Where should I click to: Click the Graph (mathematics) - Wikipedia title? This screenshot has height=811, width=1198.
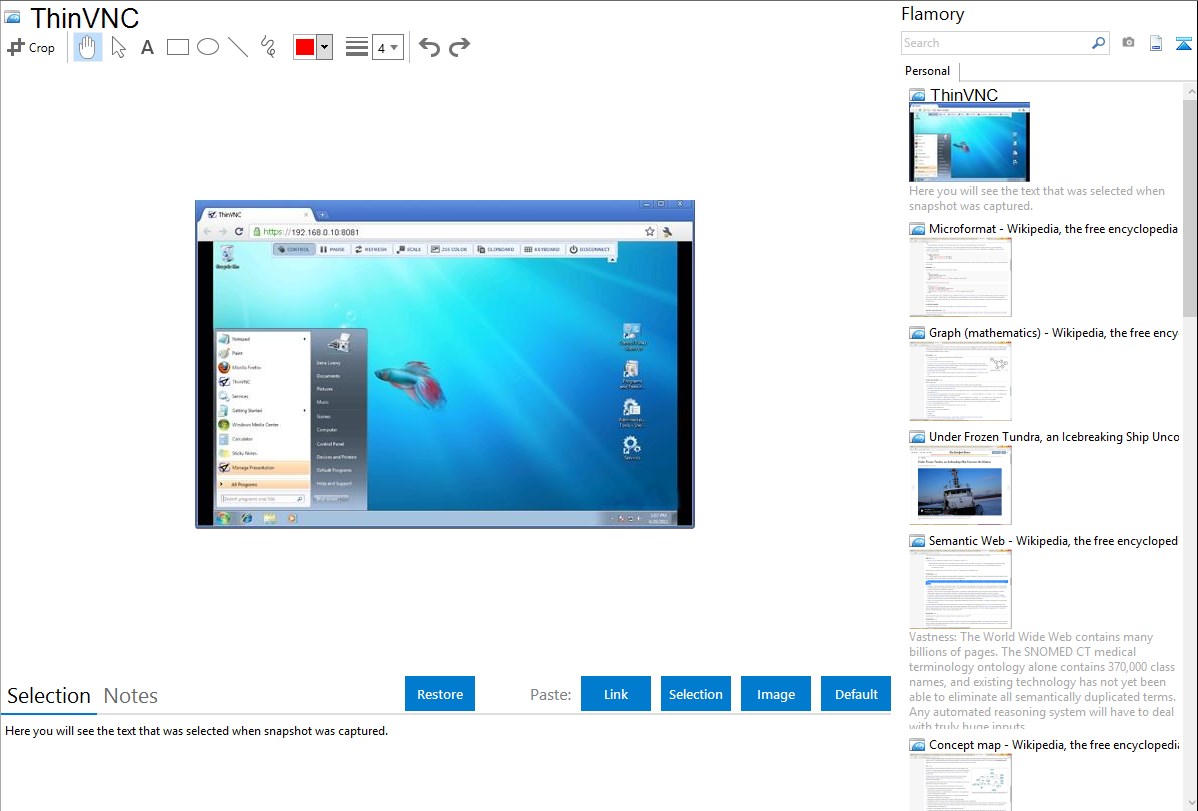[x=1053, y=333]
